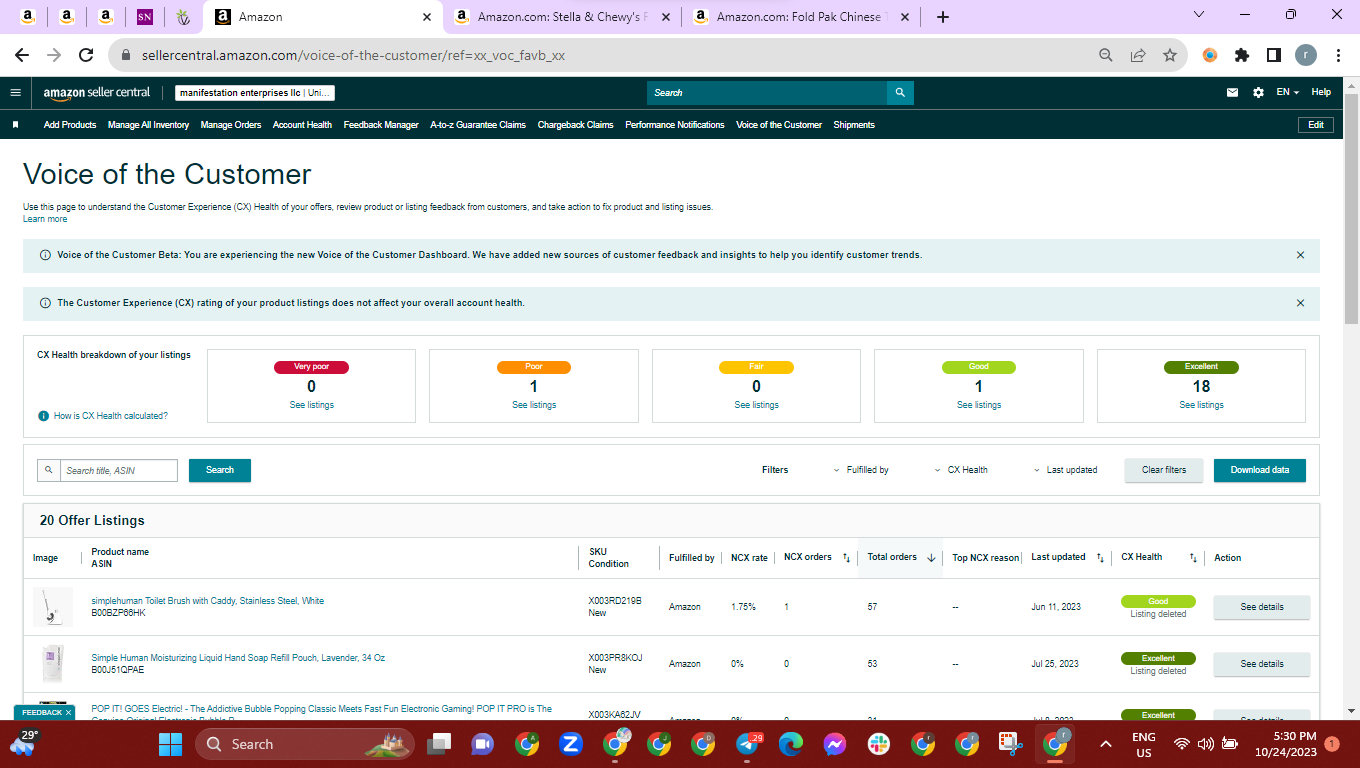This screenshot has width=1360, height=768.
Task: Click the simplehuman Toilet Brush thumbnail
Action: click(53, 607)
